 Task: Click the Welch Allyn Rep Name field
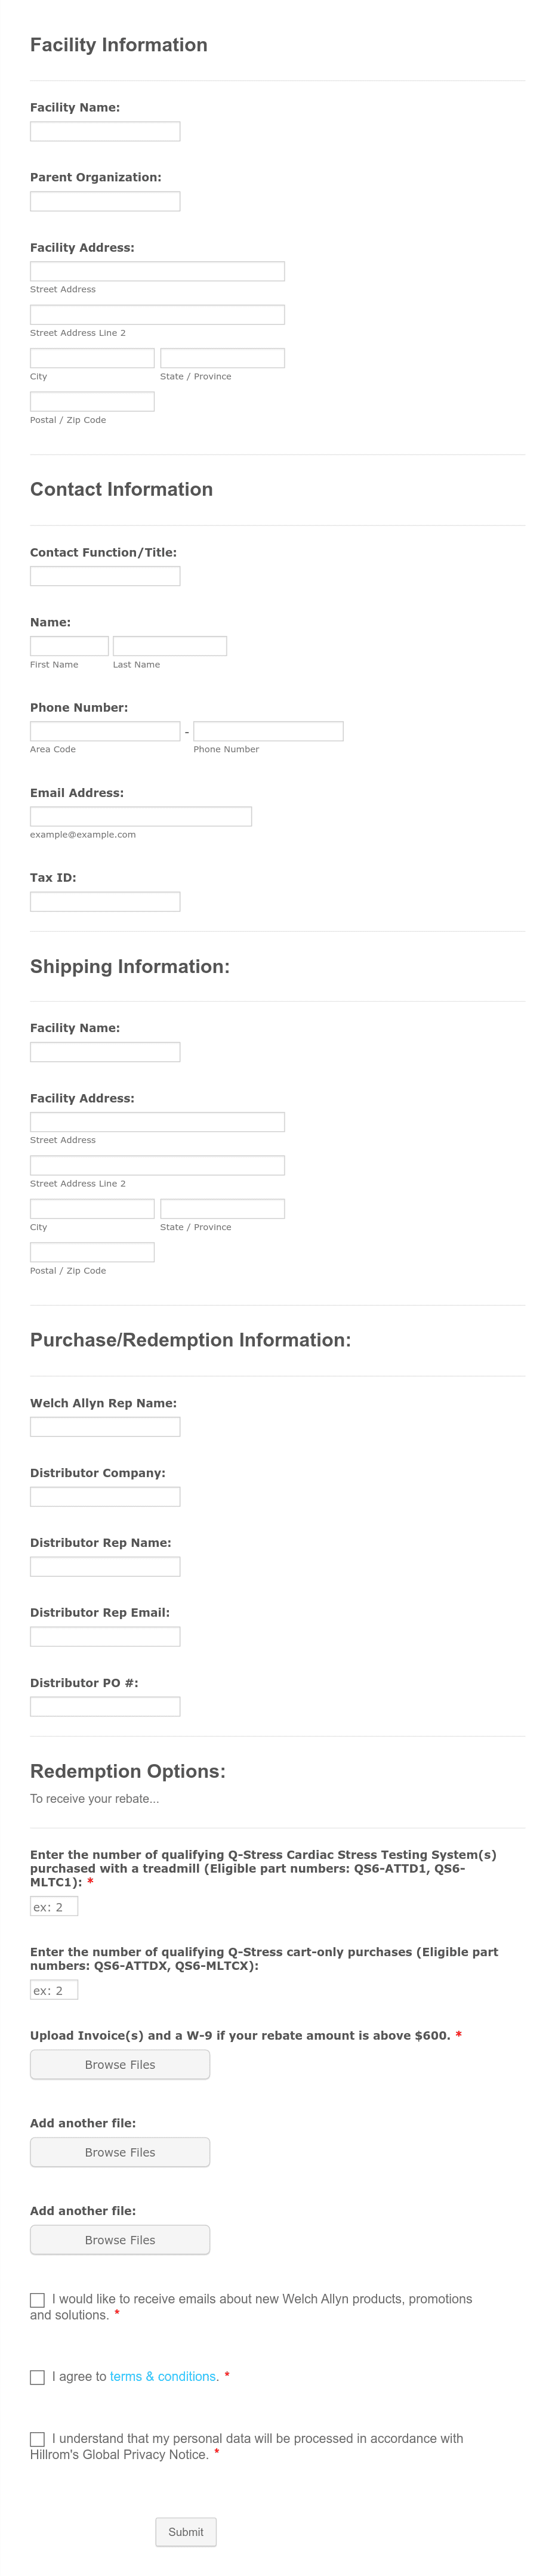tap(105, 1427)
